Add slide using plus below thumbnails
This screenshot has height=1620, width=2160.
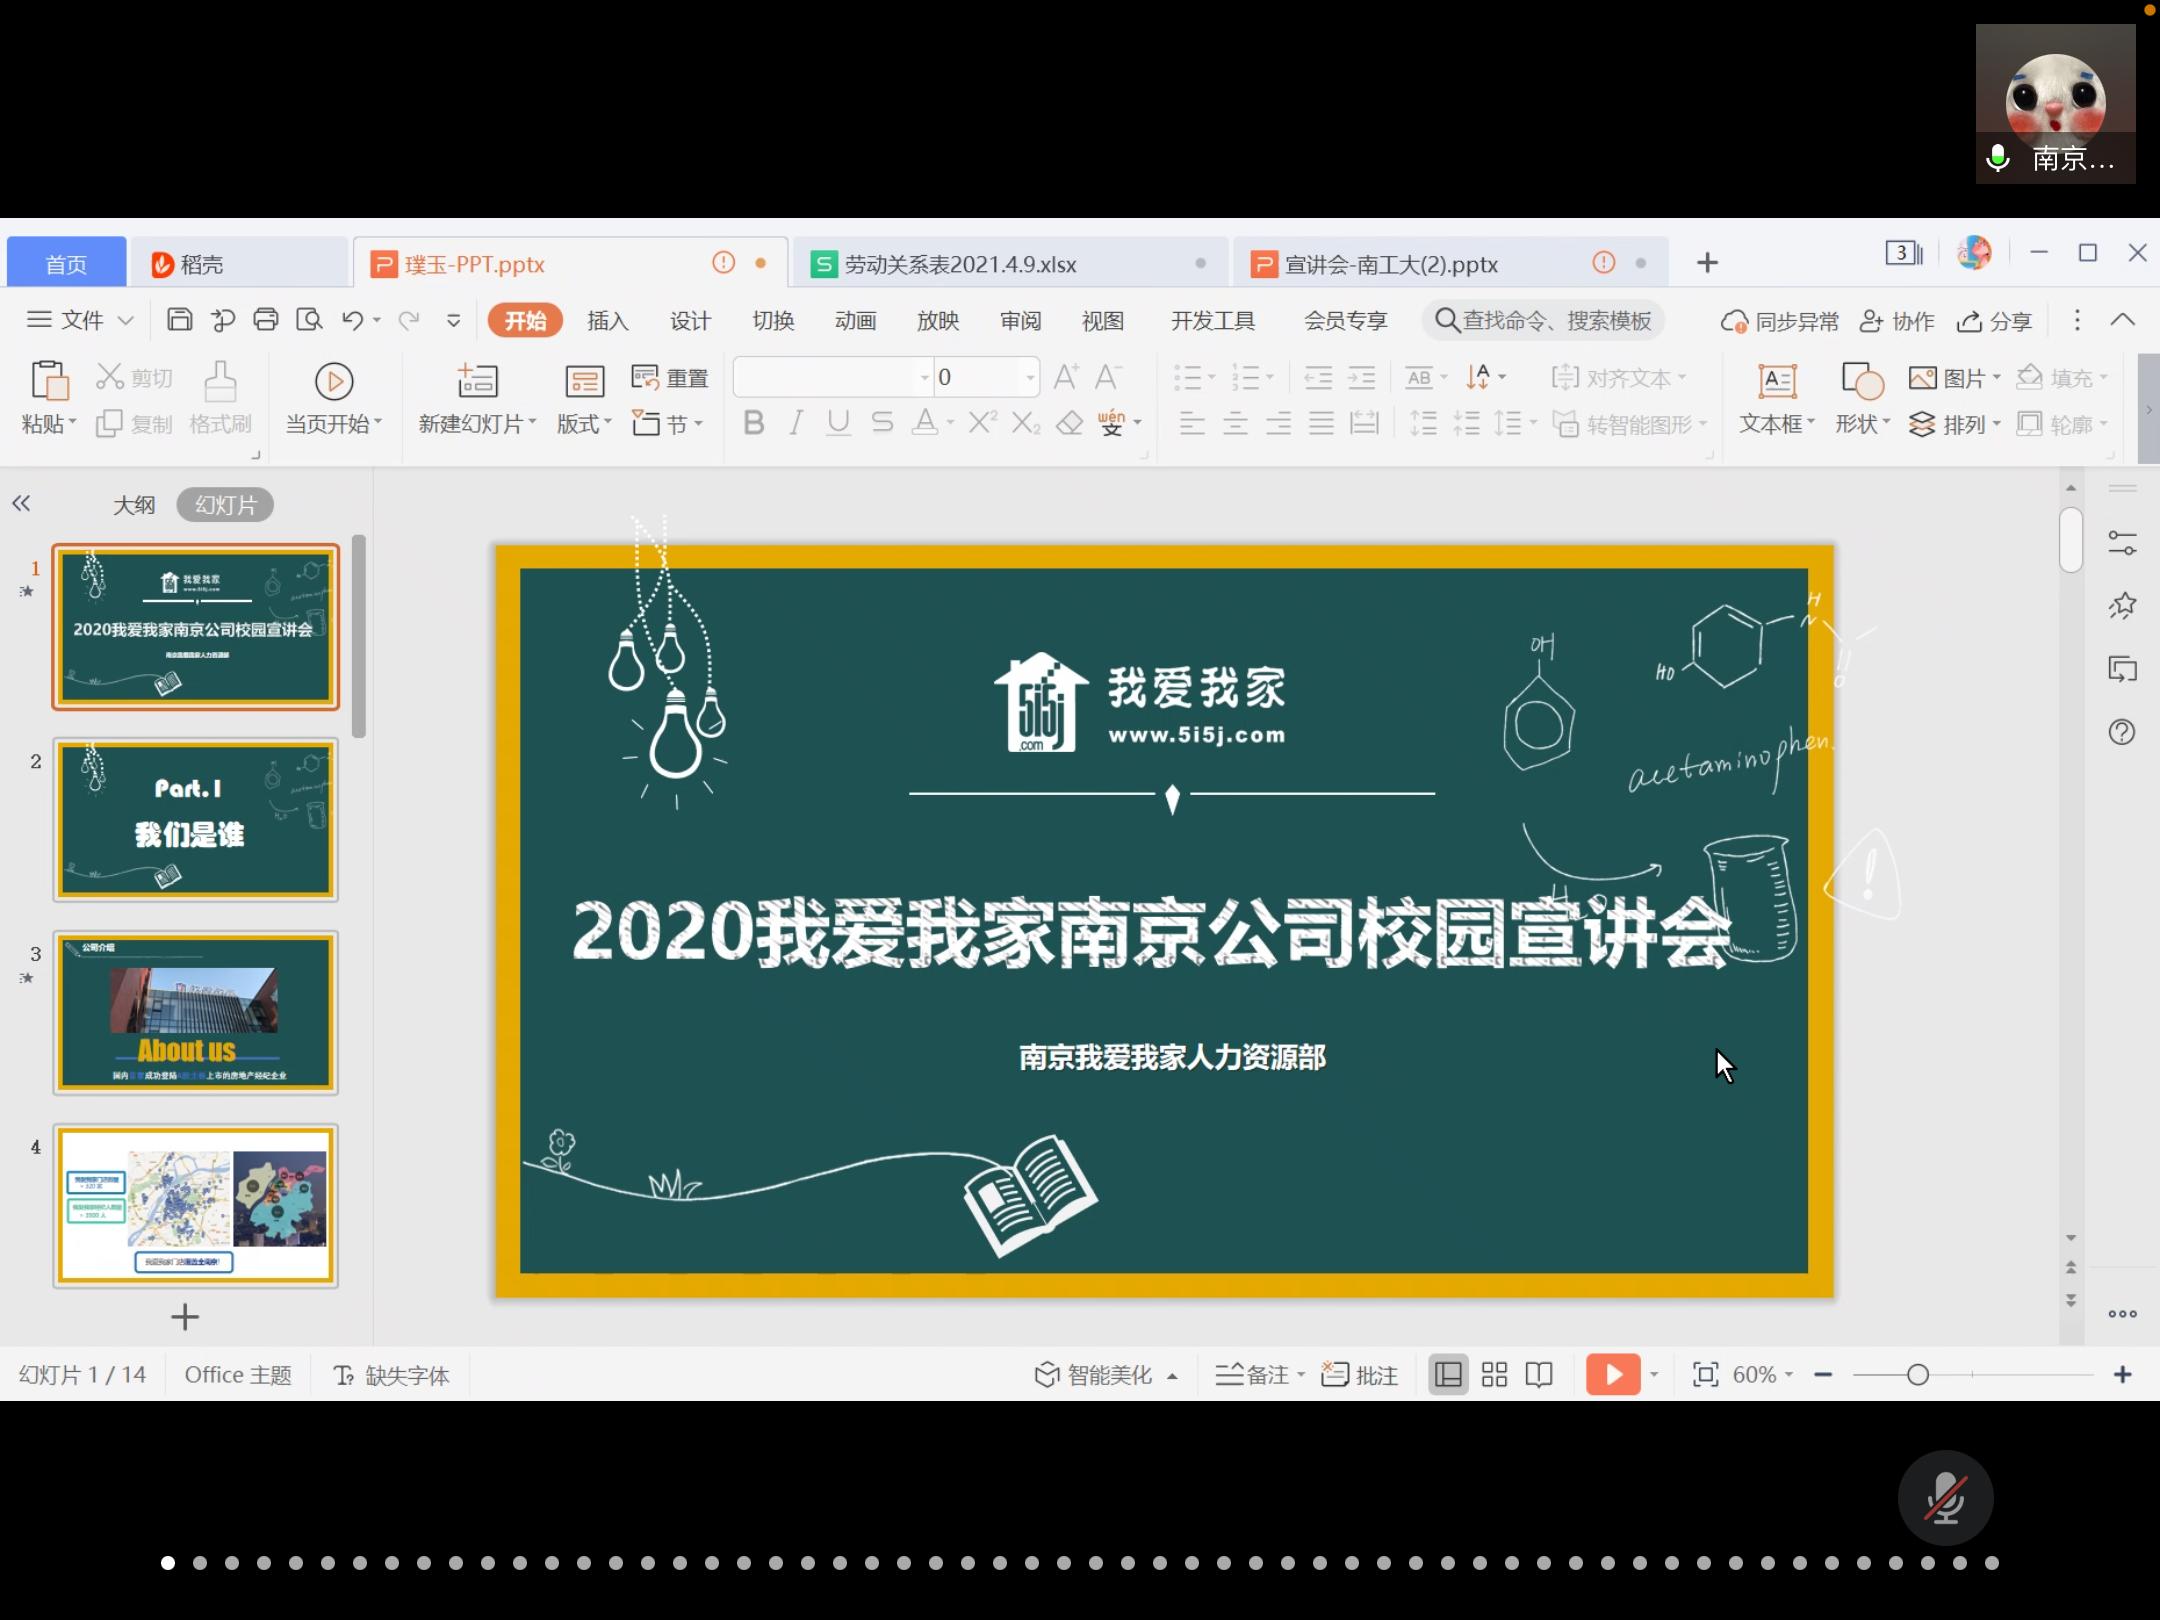(185, 1317)
